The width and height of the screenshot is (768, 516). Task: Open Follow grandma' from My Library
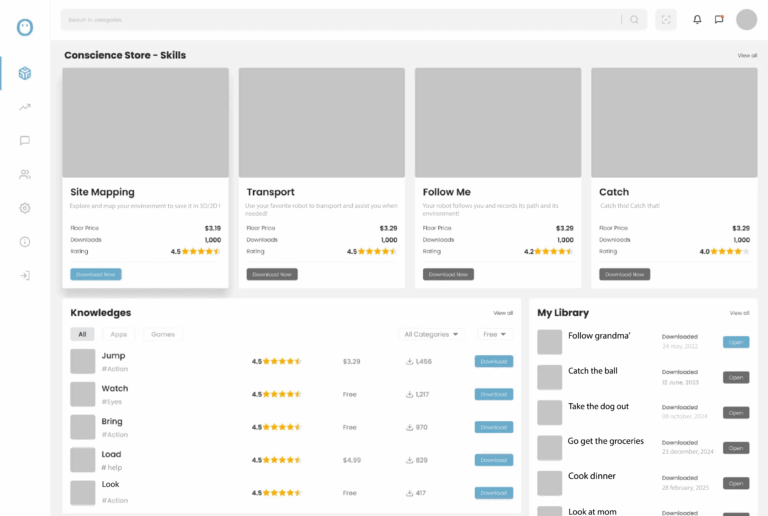point(736,342)
